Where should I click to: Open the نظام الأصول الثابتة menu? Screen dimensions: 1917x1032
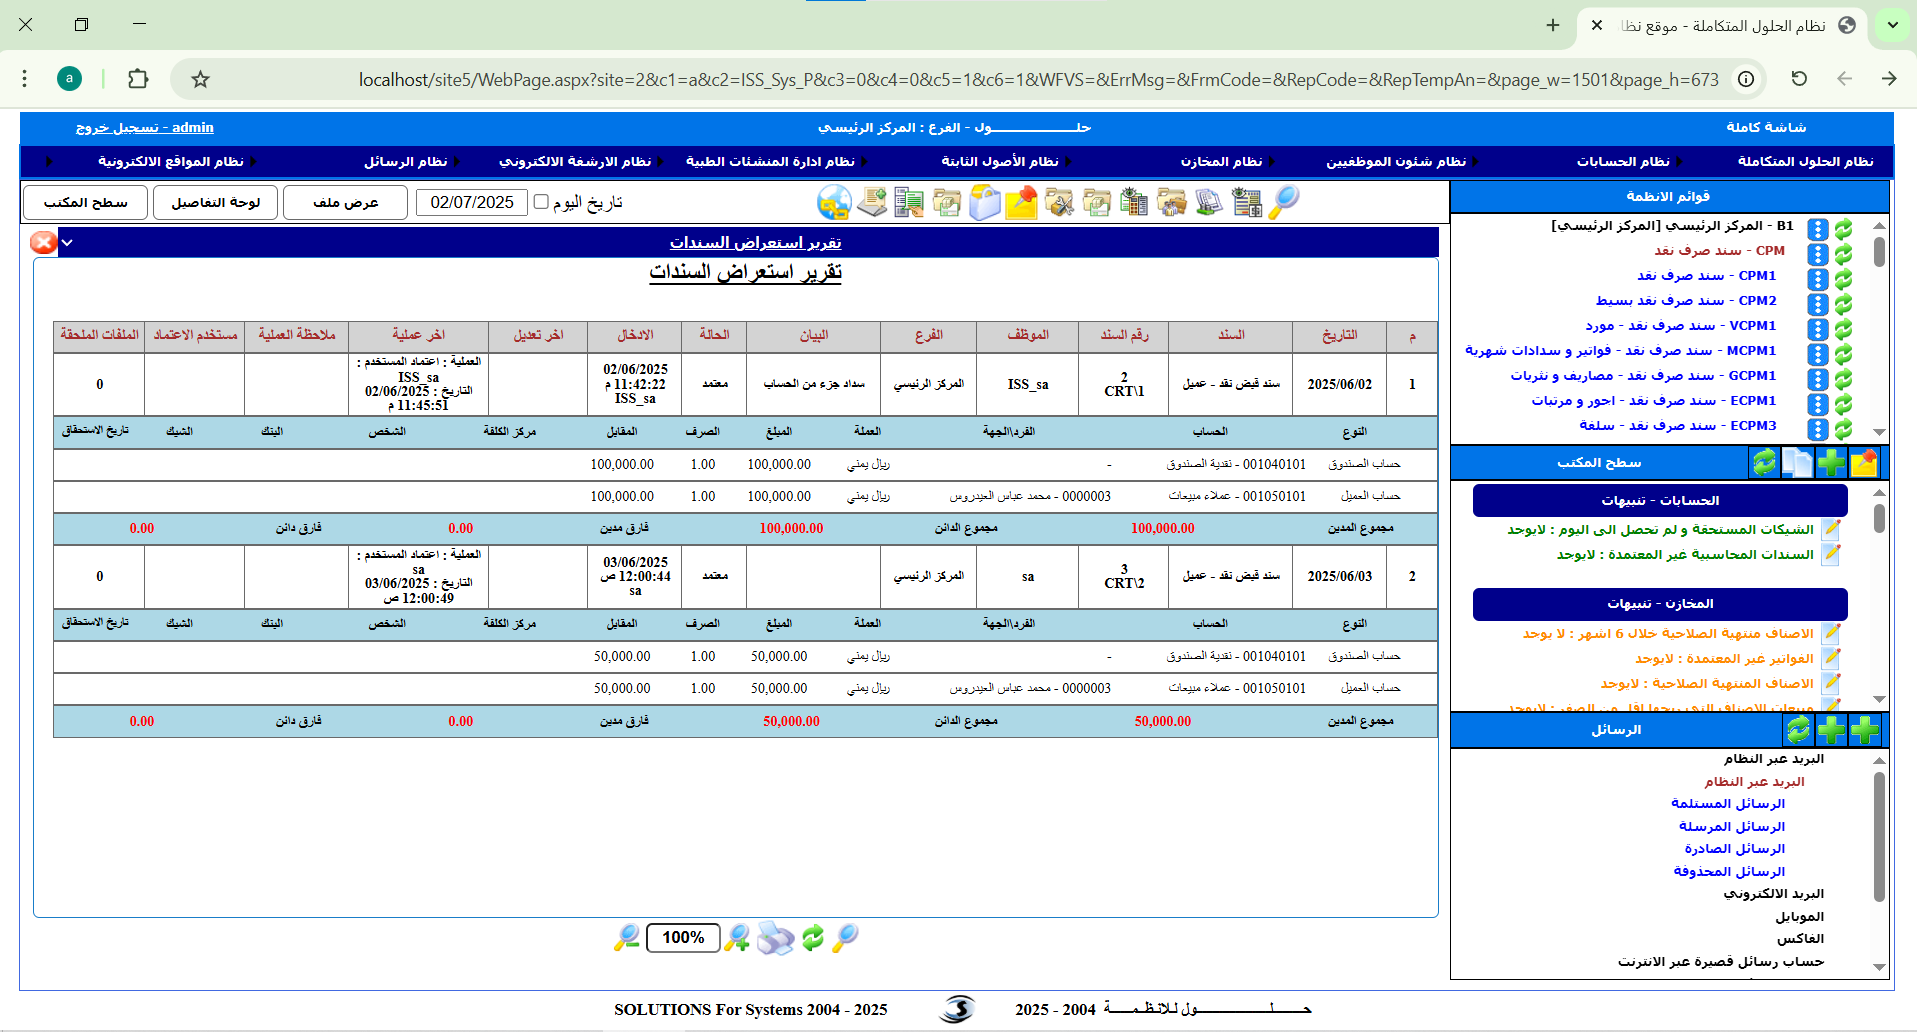coord(999,161)
